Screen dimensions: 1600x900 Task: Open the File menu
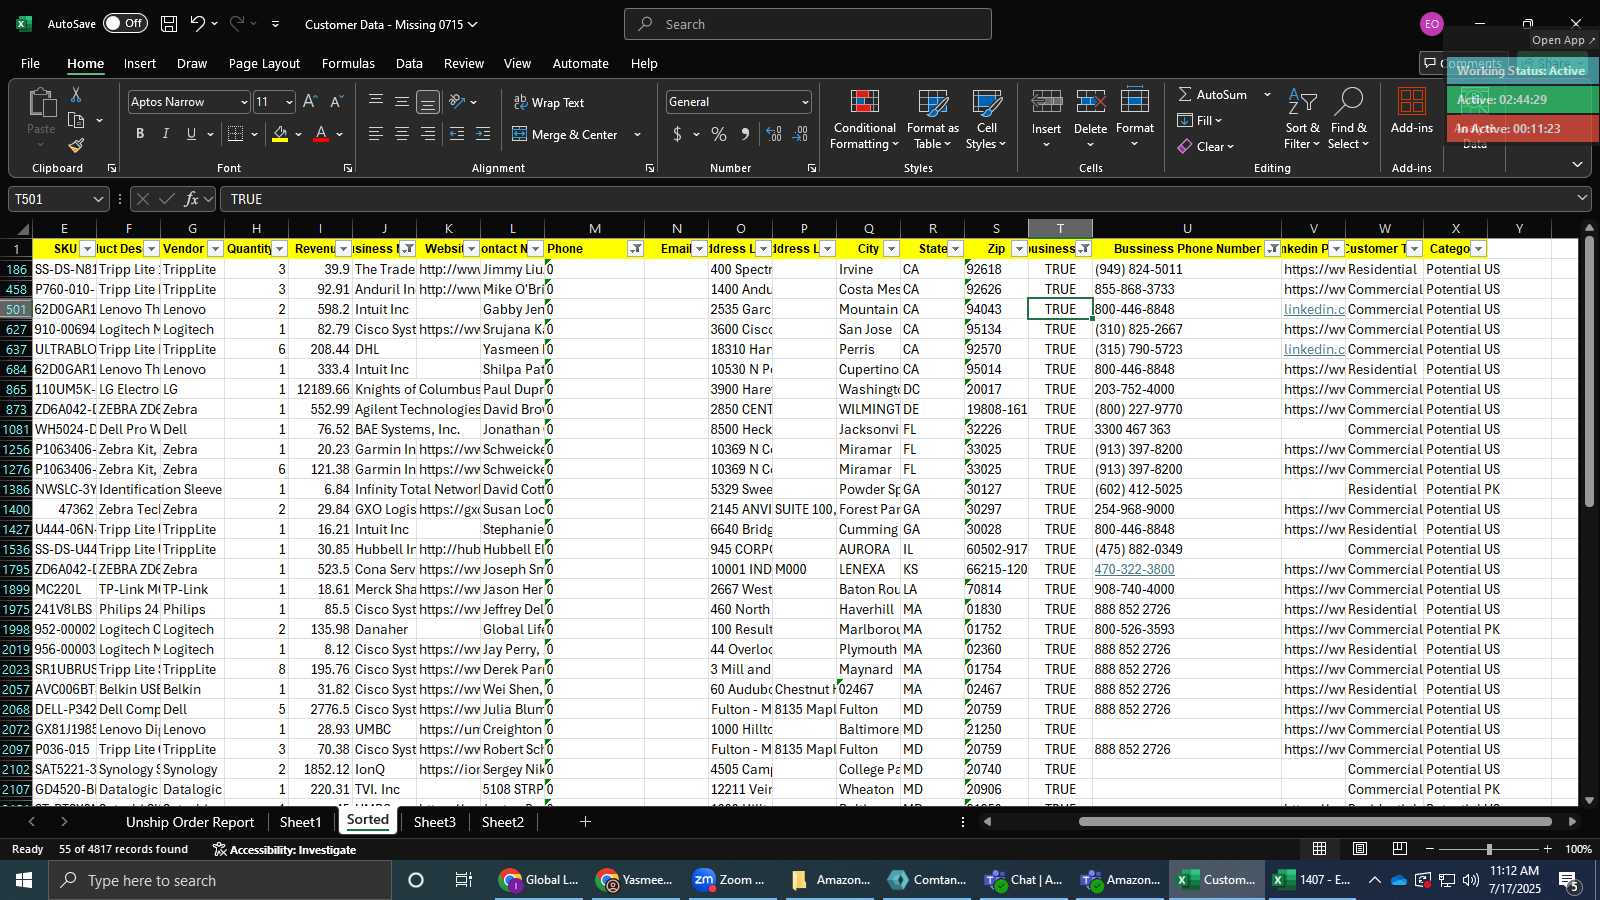click(31, 63)
